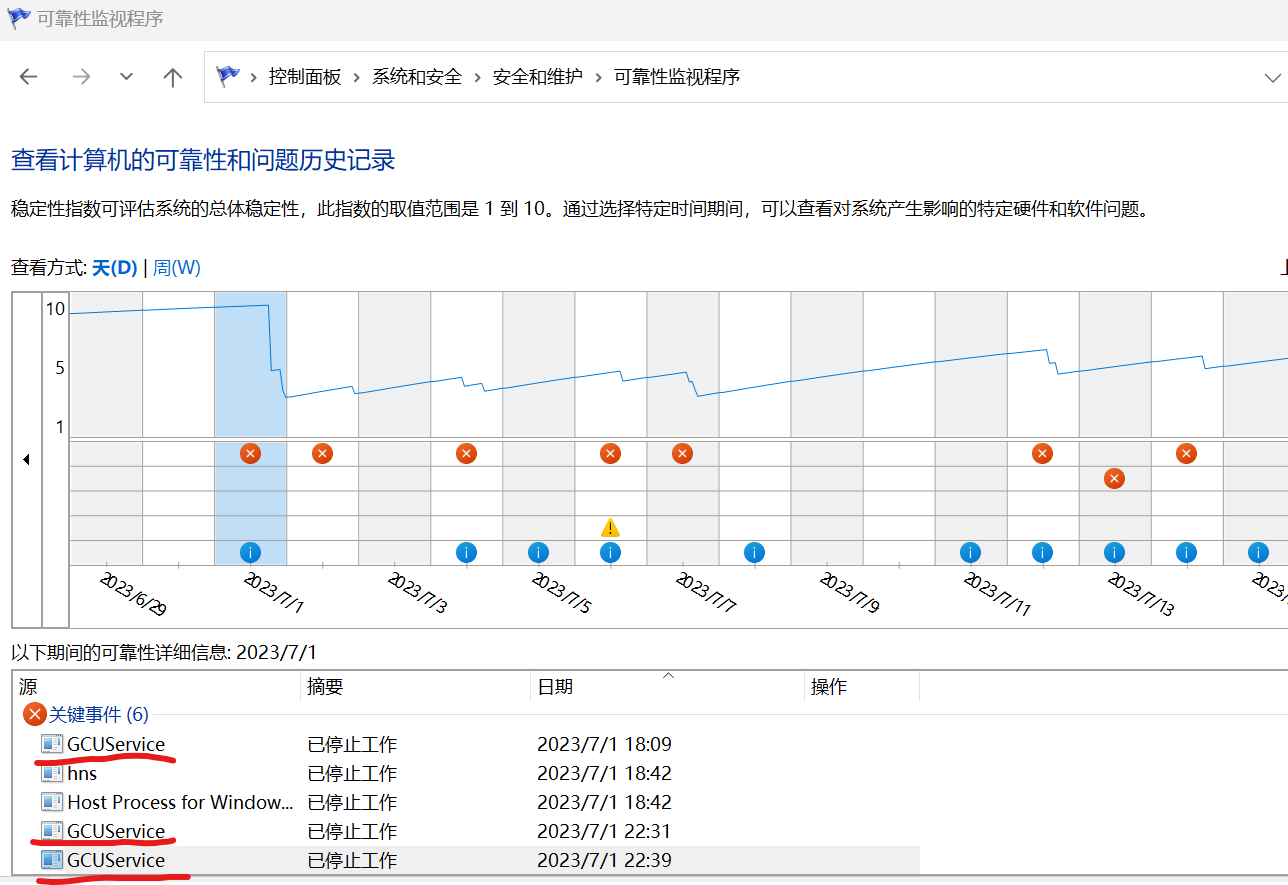Click date cell 2023/7/1 22:31
This screenshot has height=885, width=1288.
(x=604, y=831)
